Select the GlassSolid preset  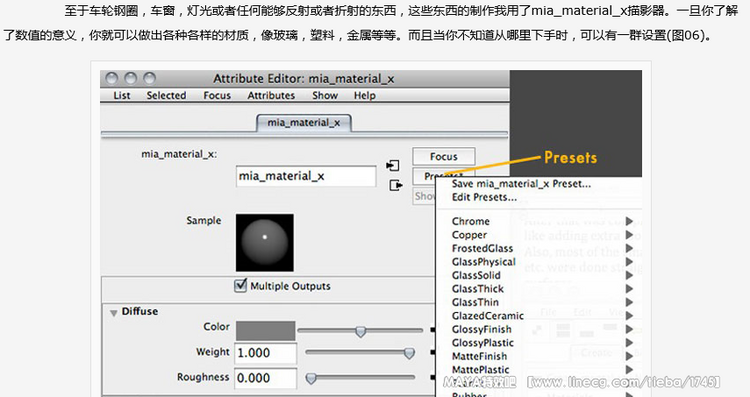point(476,275)
